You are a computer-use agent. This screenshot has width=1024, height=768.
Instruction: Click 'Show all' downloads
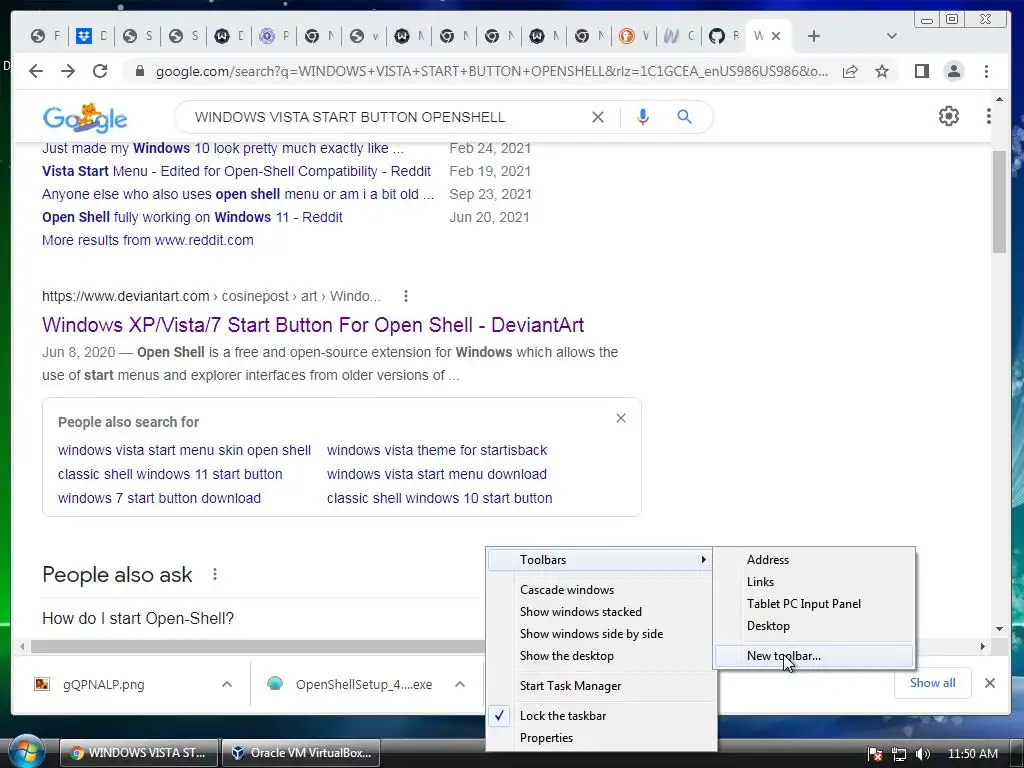(932, 683)
